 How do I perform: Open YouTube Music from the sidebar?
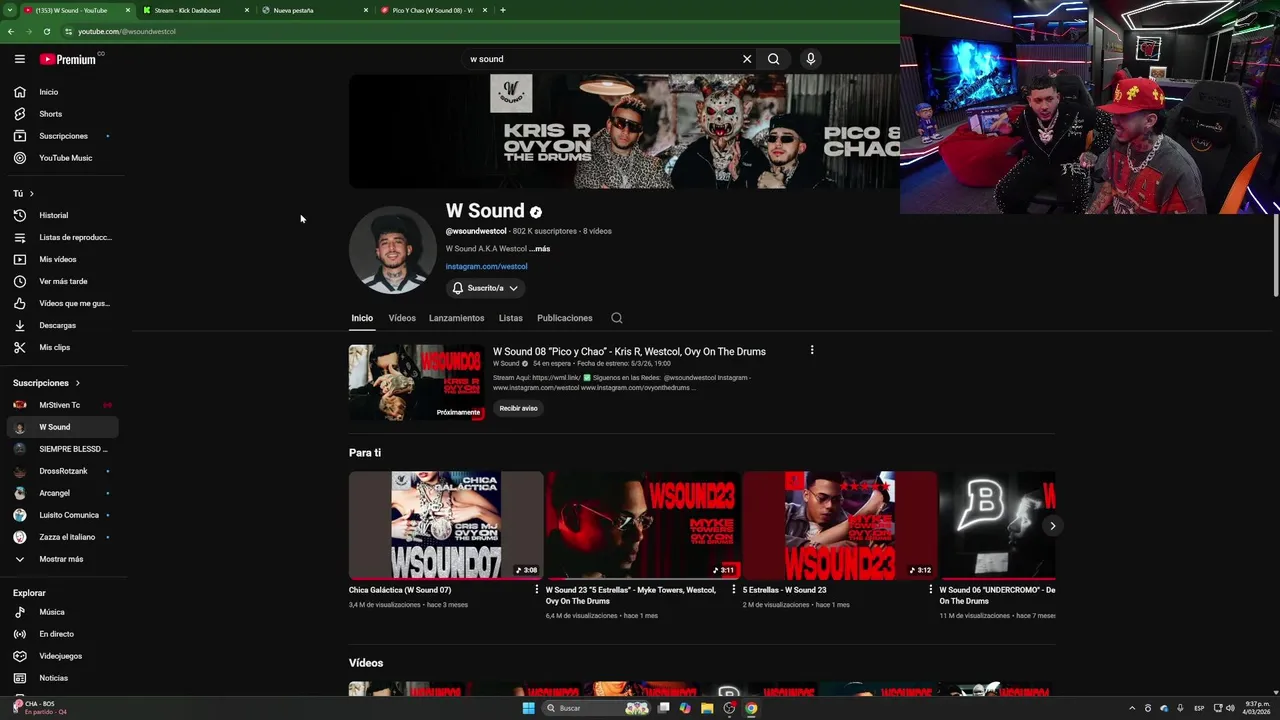pyautogui.click(x=62, y=158)
